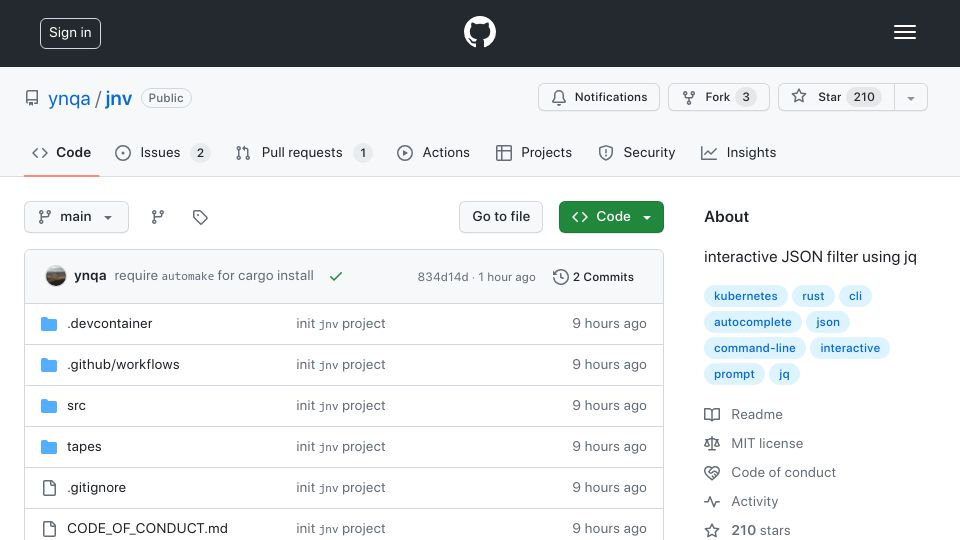Select the rust topic tag
The width and height of the screenshot is (960, 540).
[x=813, y=296]
